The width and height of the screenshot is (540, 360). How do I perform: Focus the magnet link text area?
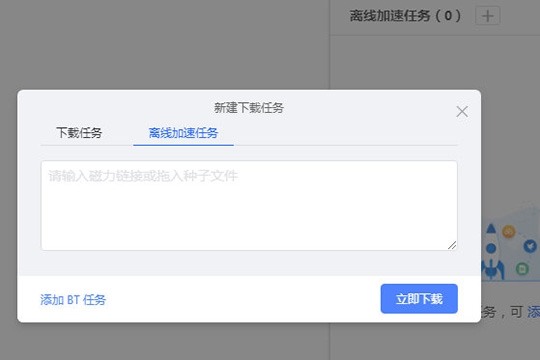coord(249,205)
